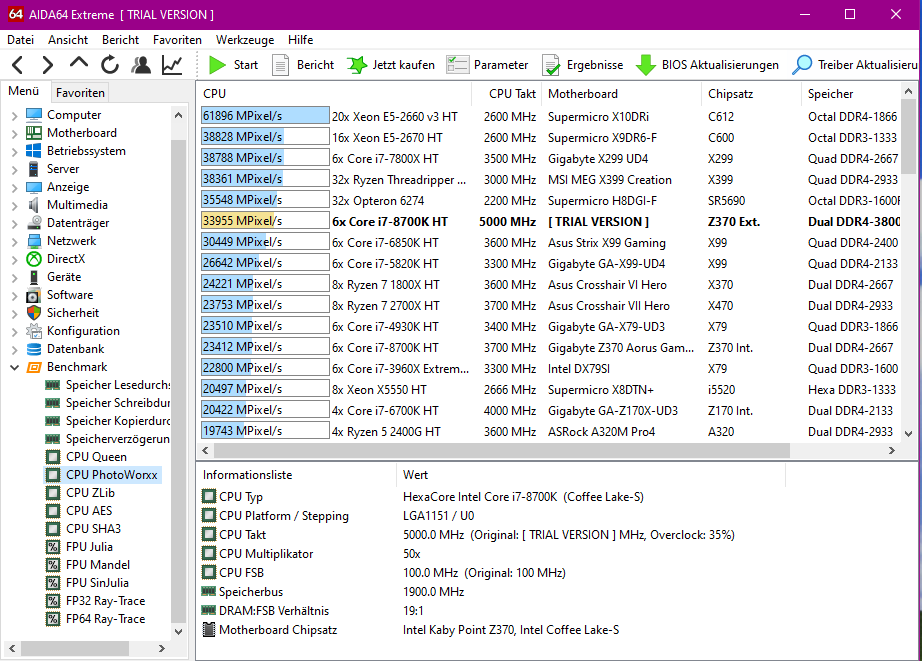Select FPU Julia benchmark
This screenshot has width=922, height=661.
89,547
